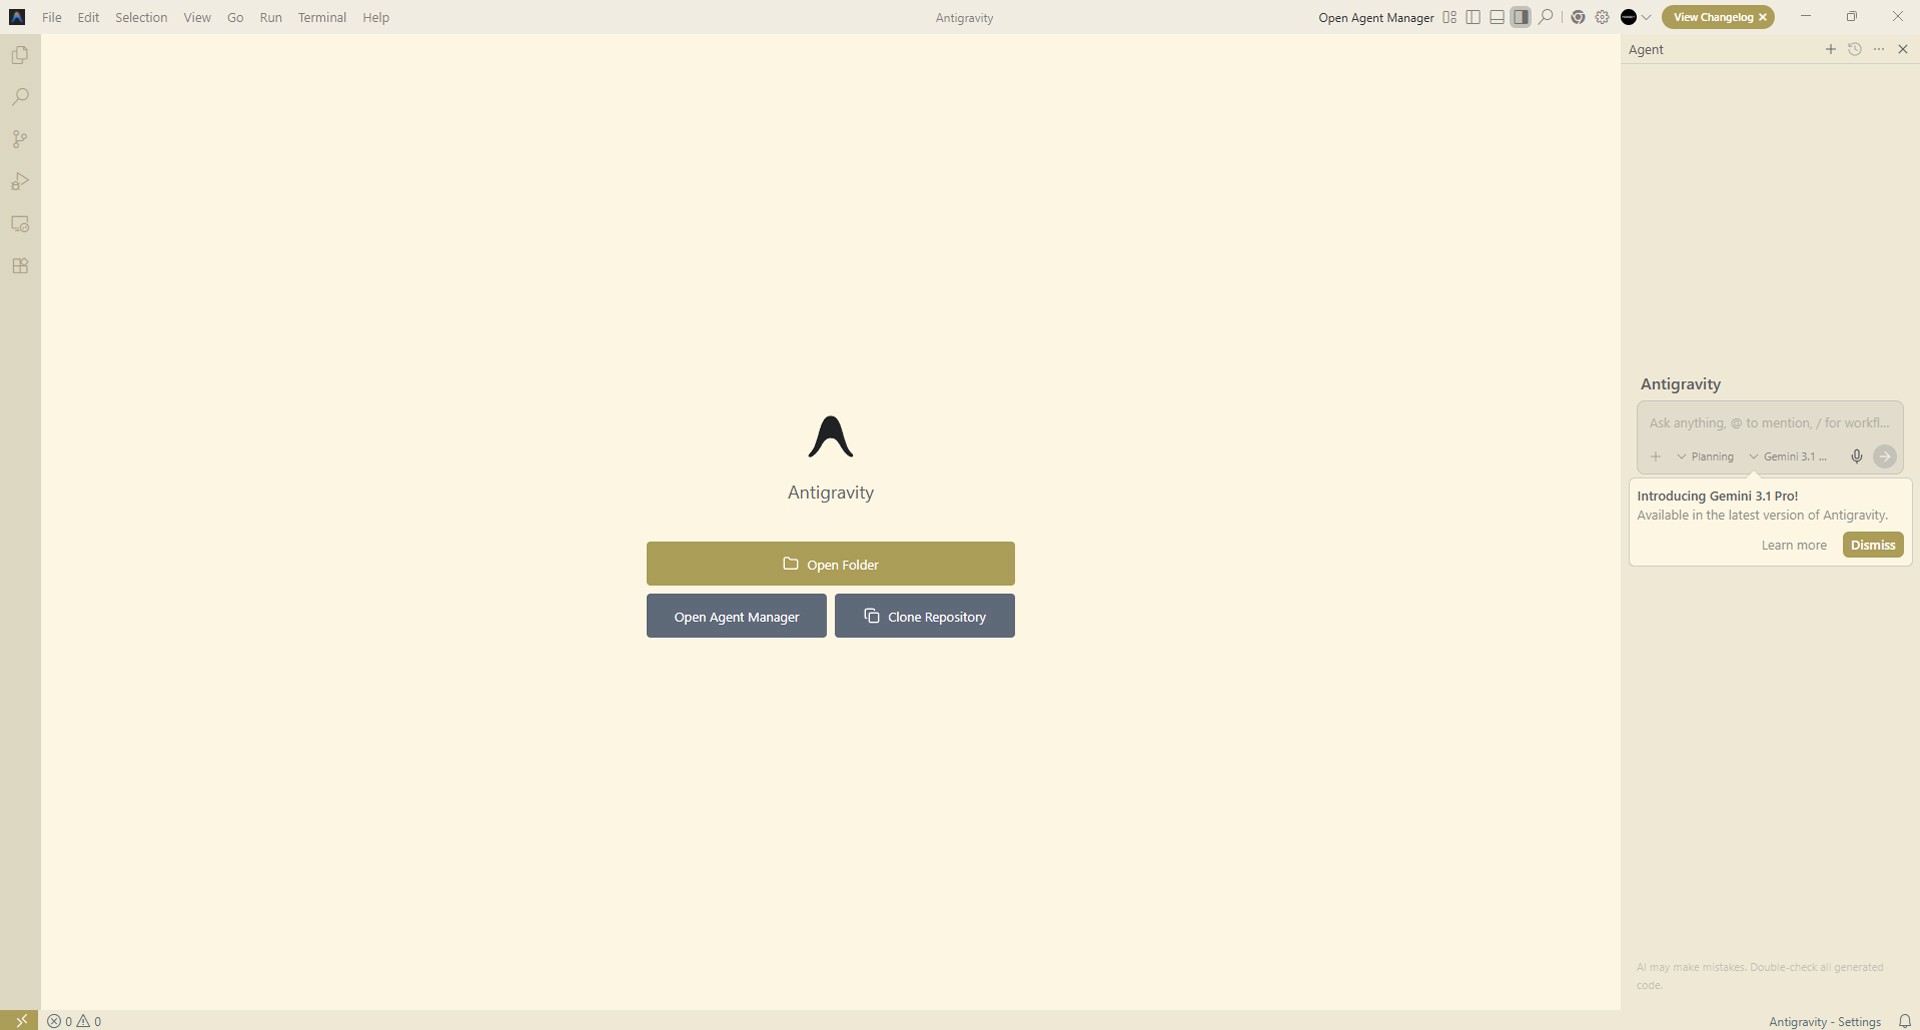Open the Help menu
The height and width of the screenshot is (1030, 1920).
[376, 17]
